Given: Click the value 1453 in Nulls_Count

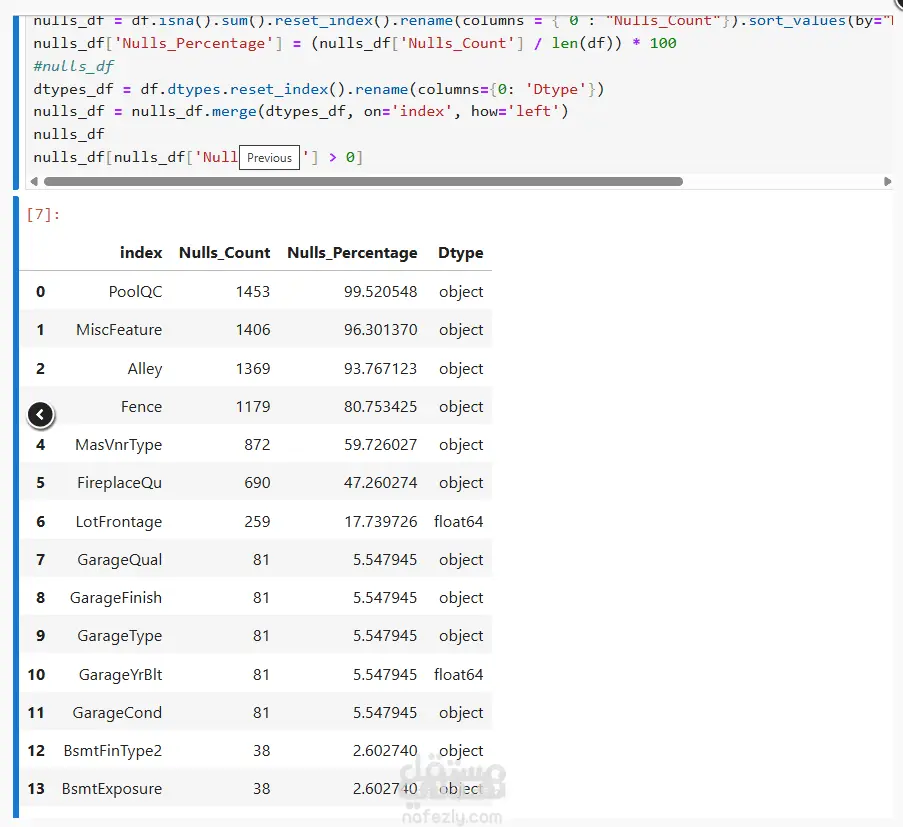Looking at the screenshot, I should pos(253,291).
